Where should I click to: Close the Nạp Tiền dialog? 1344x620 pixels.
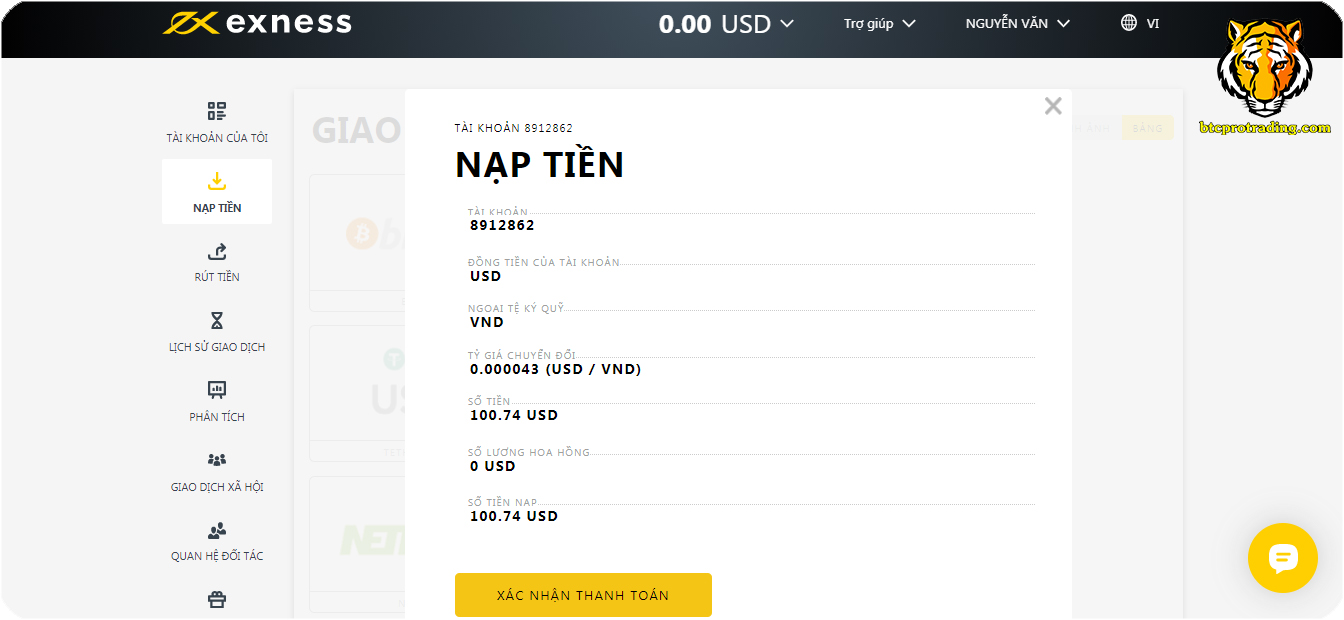point(1052,105)
